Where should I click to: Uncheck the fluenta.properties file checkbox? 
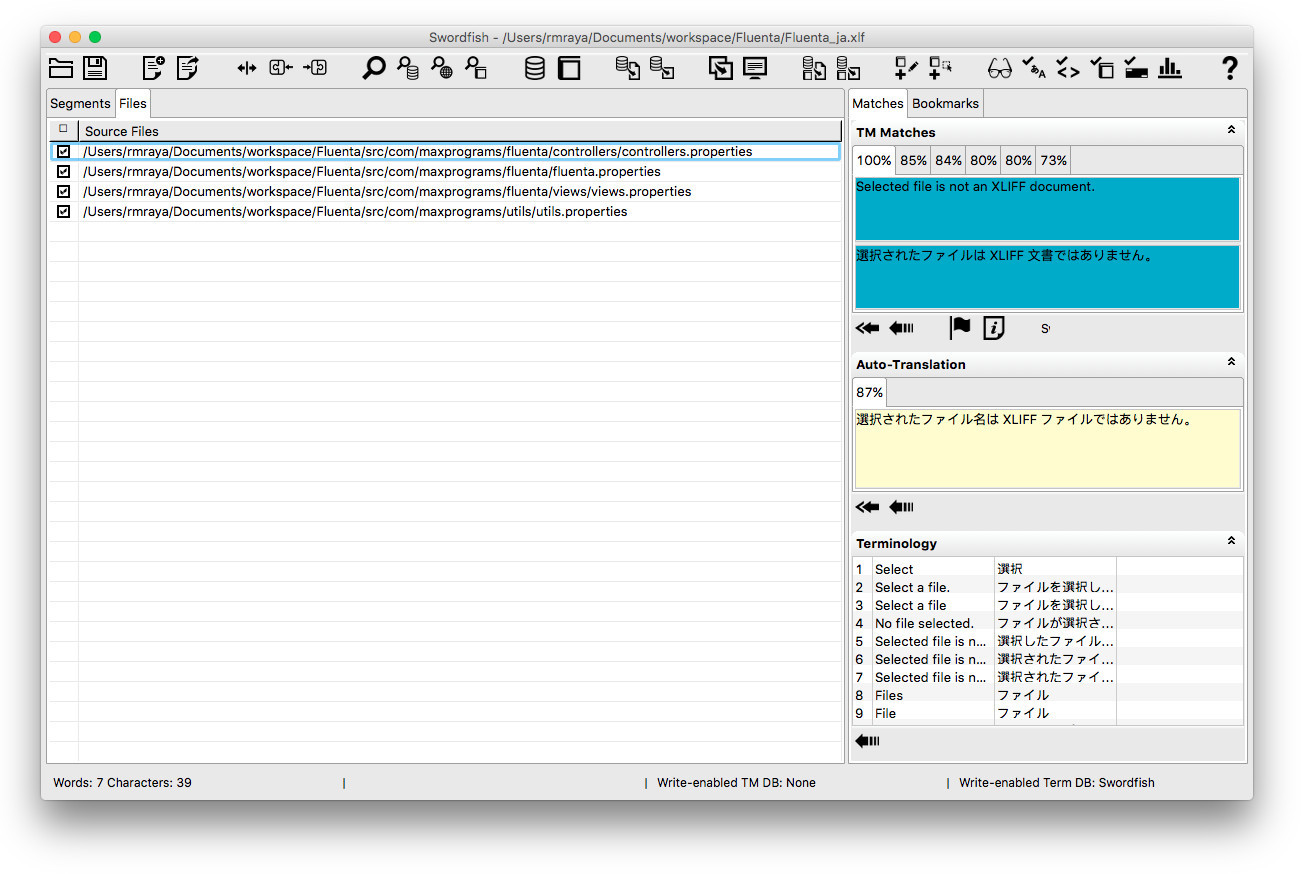[x=64, y=172]
